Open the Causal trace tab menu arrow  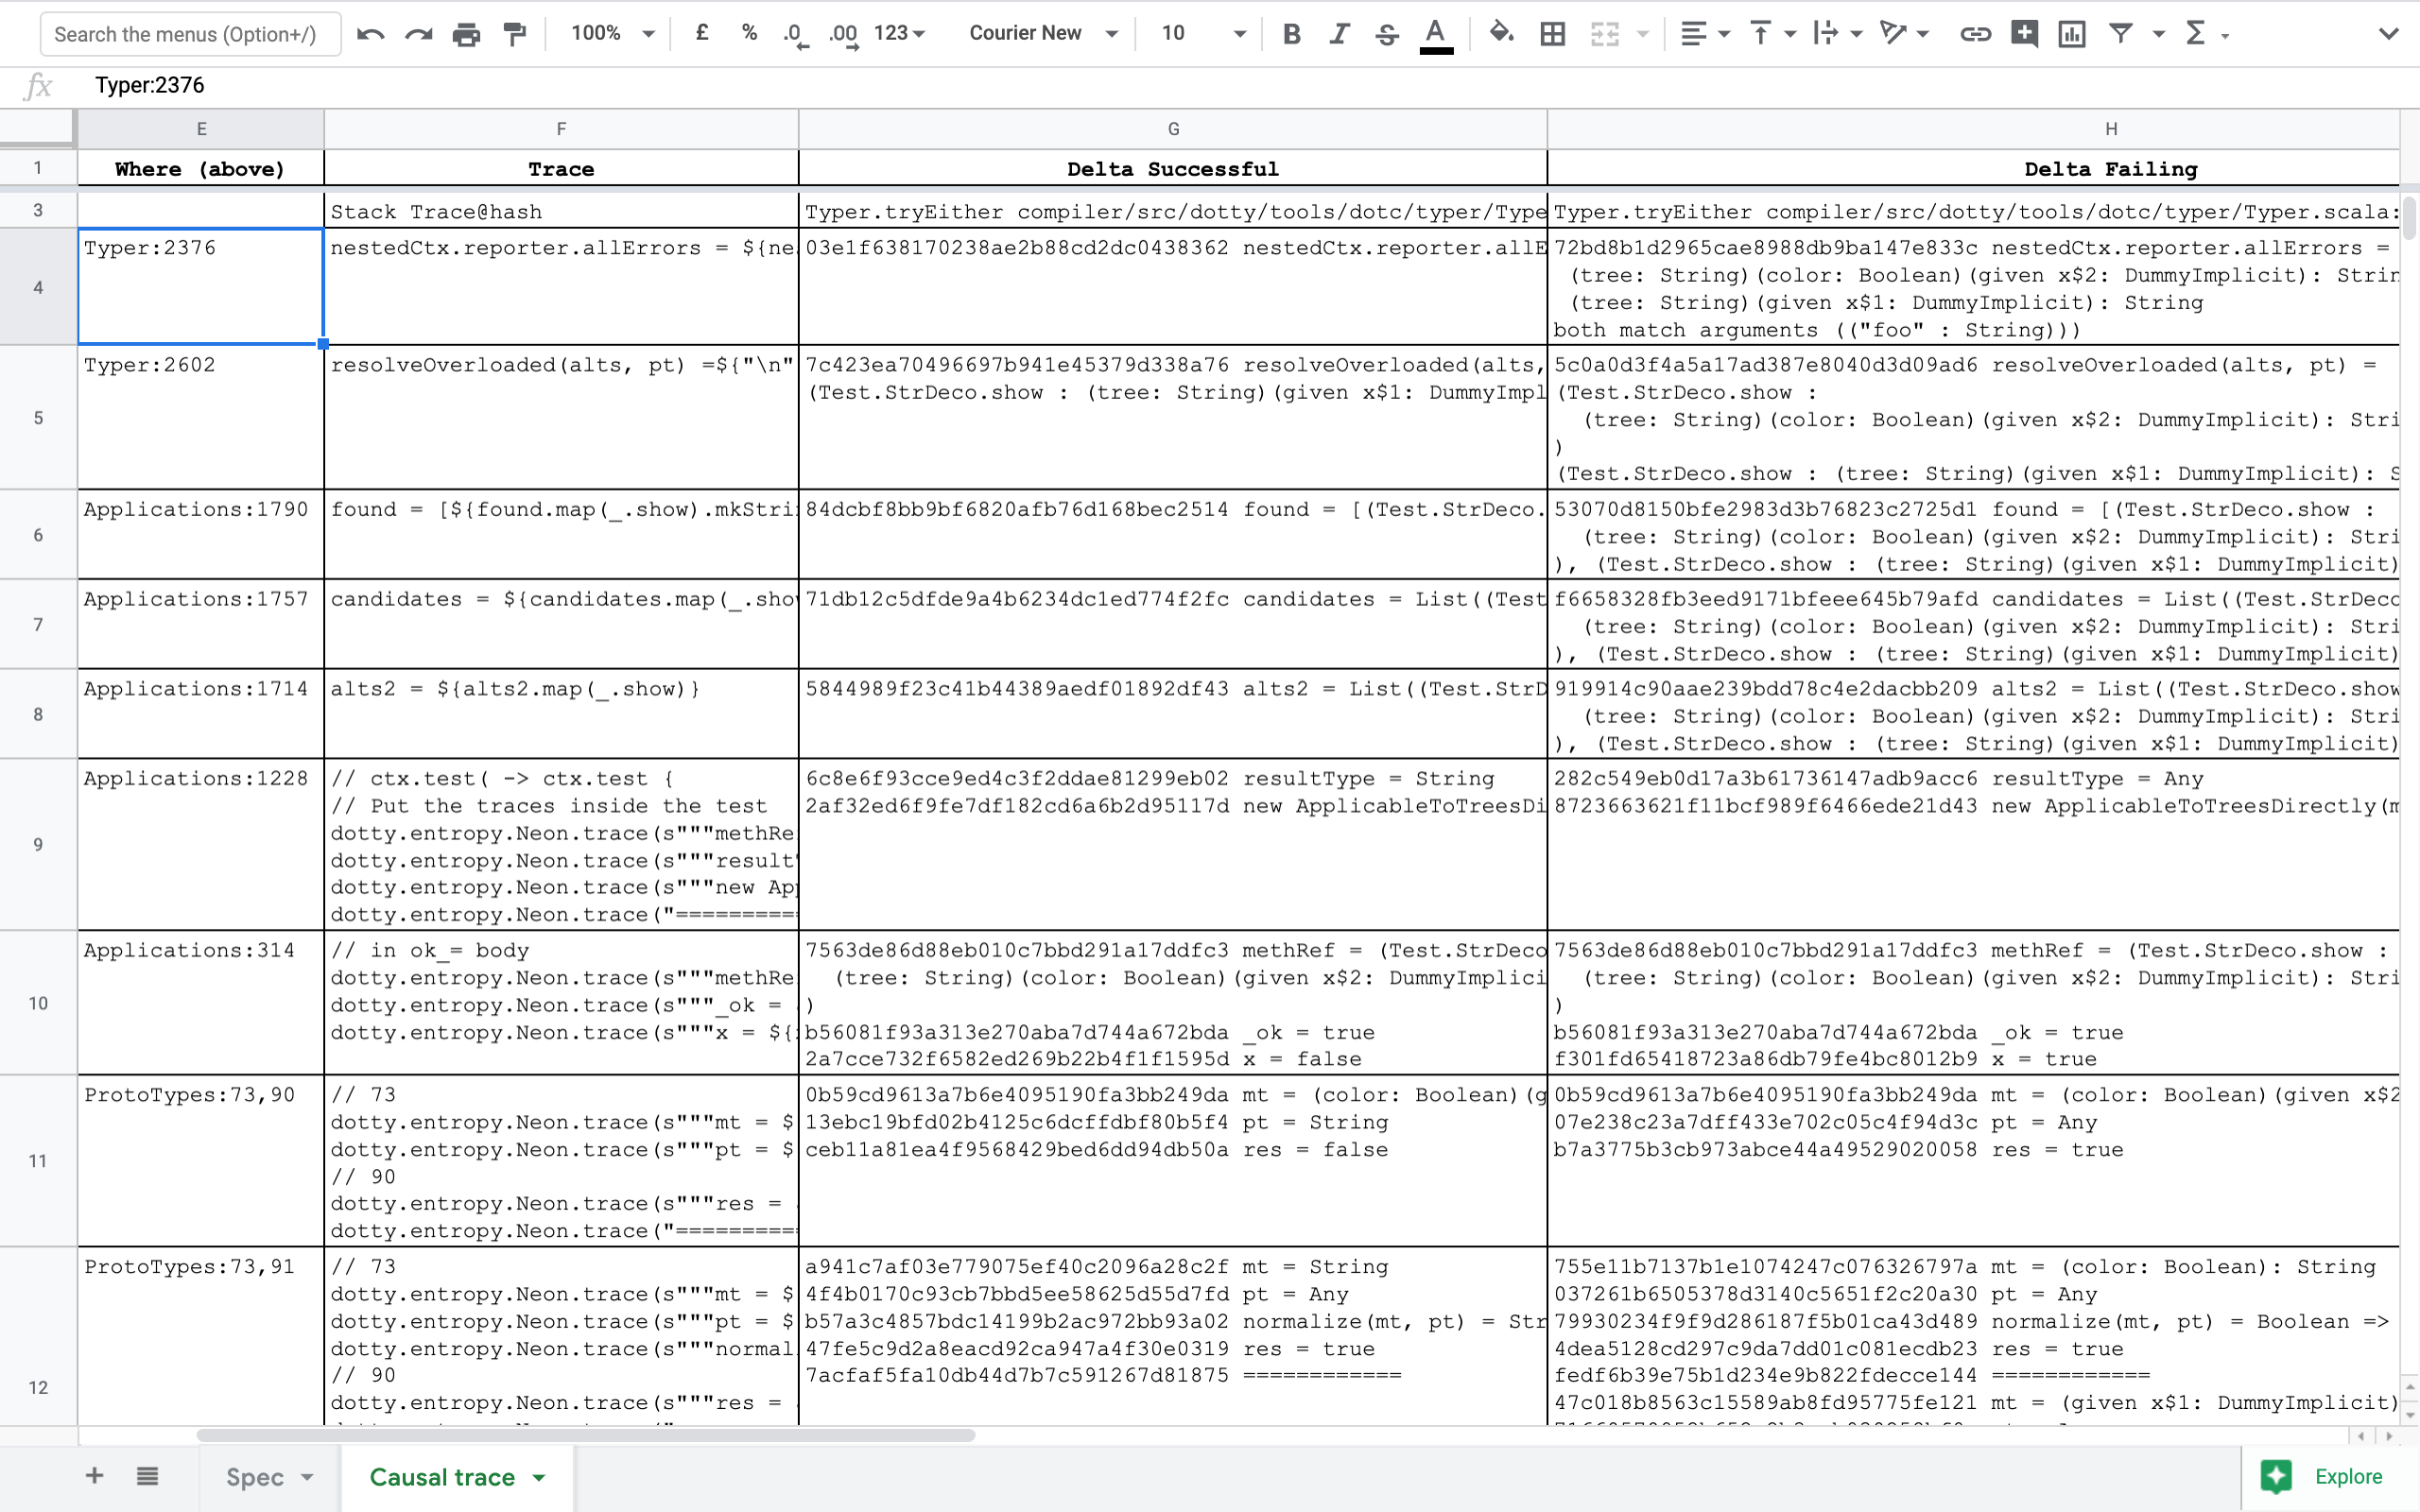point(539,1477)
